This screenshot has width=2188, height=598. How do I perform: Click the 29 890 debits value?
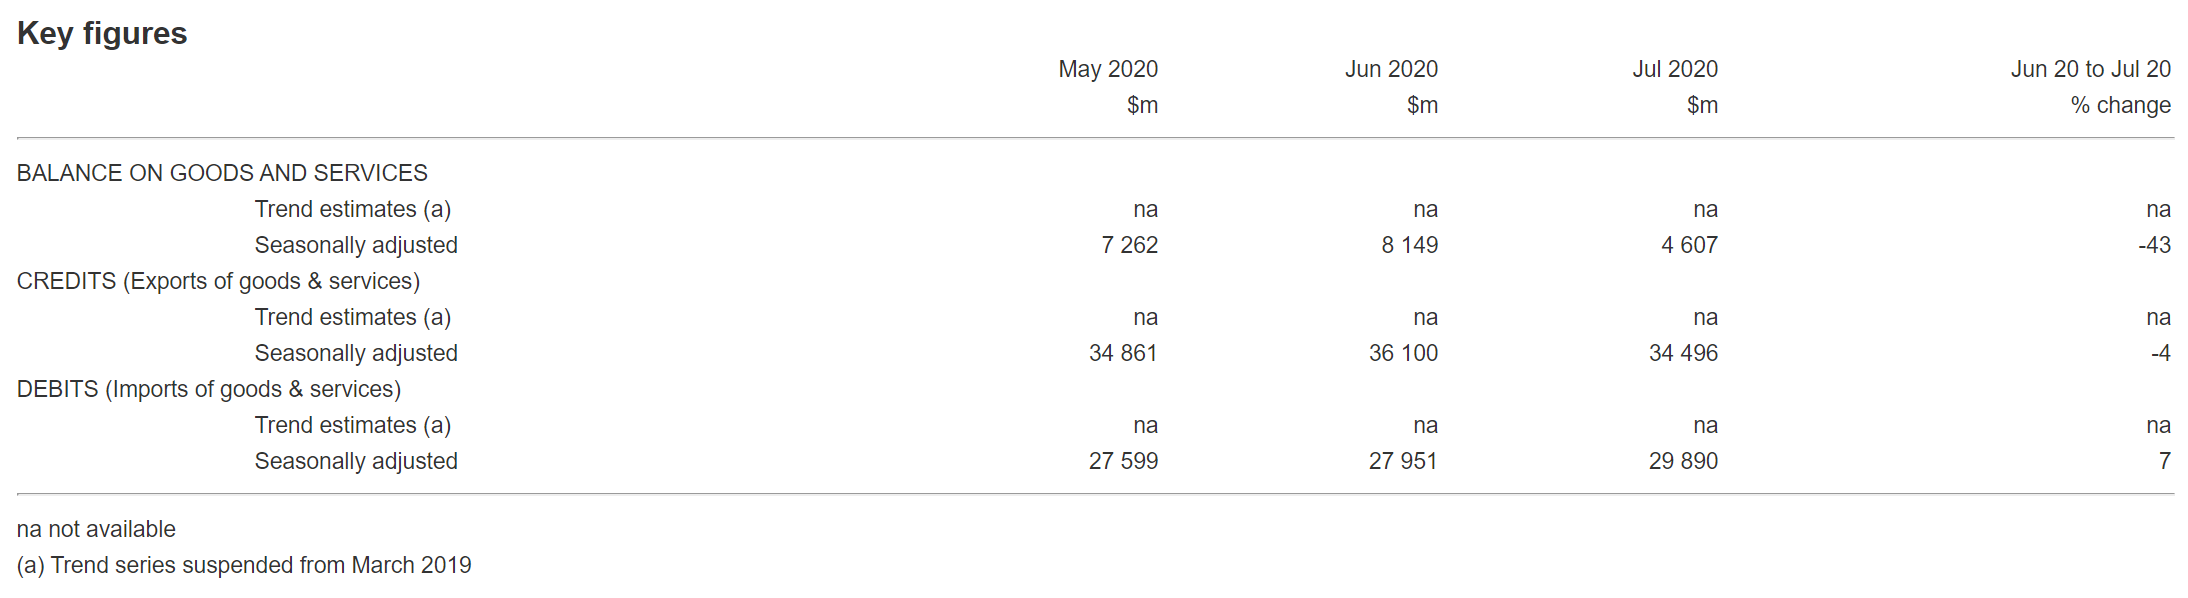pyautogui.click(x=1683, y=461)
